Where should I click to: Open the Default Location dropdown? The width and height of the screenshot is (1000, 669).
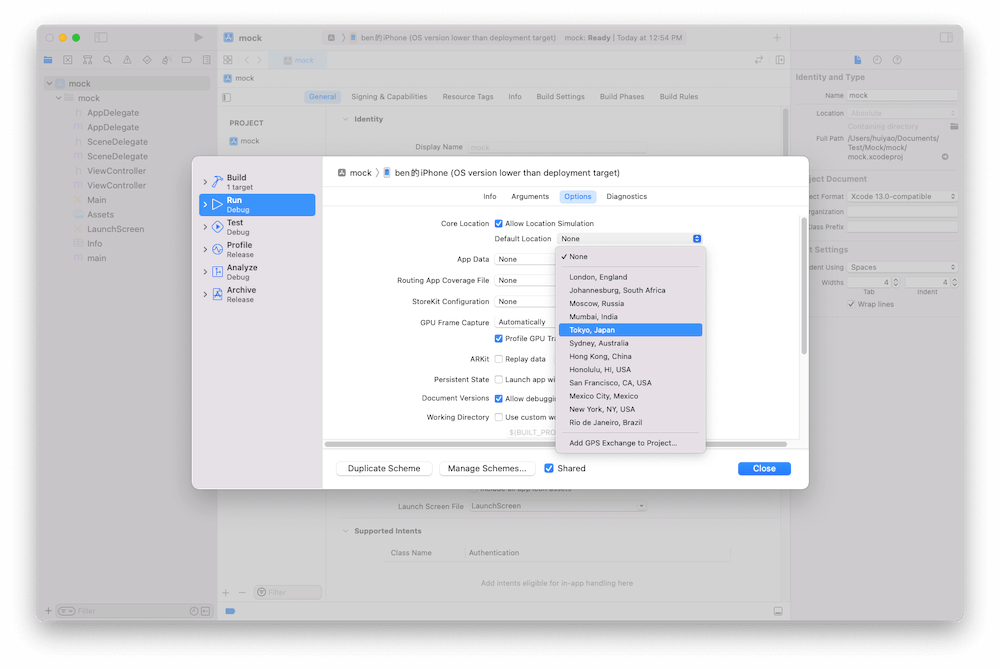629,239
